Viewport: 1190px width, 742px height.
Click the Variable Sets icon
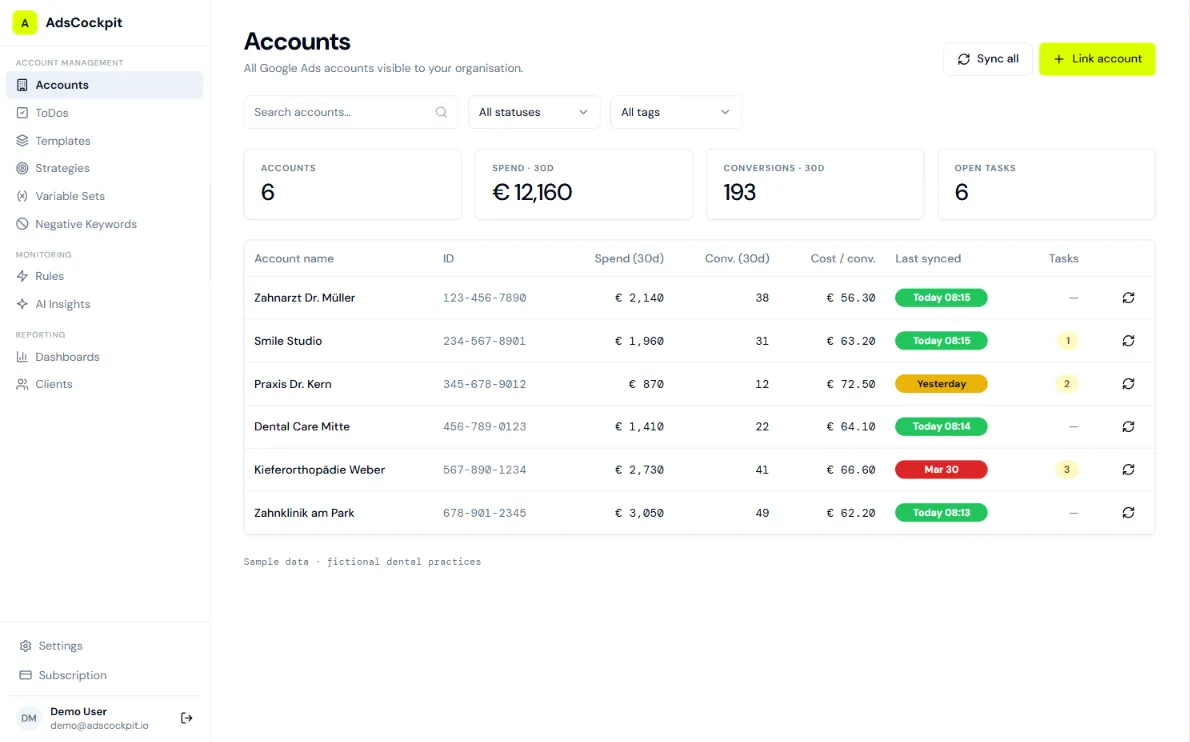point(22,197)
